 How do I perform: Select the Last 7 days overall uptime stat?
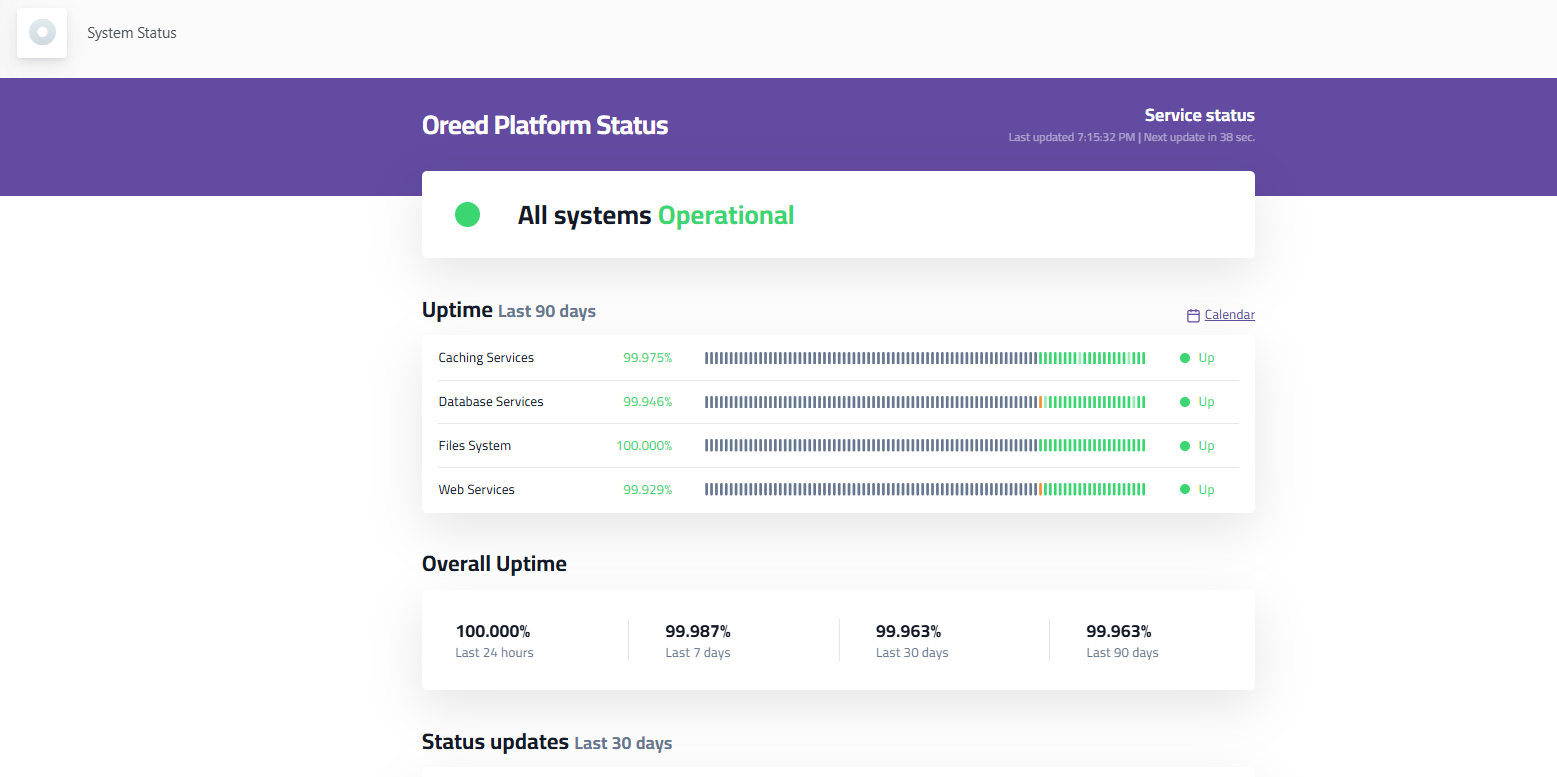pyautogui.click(x=698, y=641)
